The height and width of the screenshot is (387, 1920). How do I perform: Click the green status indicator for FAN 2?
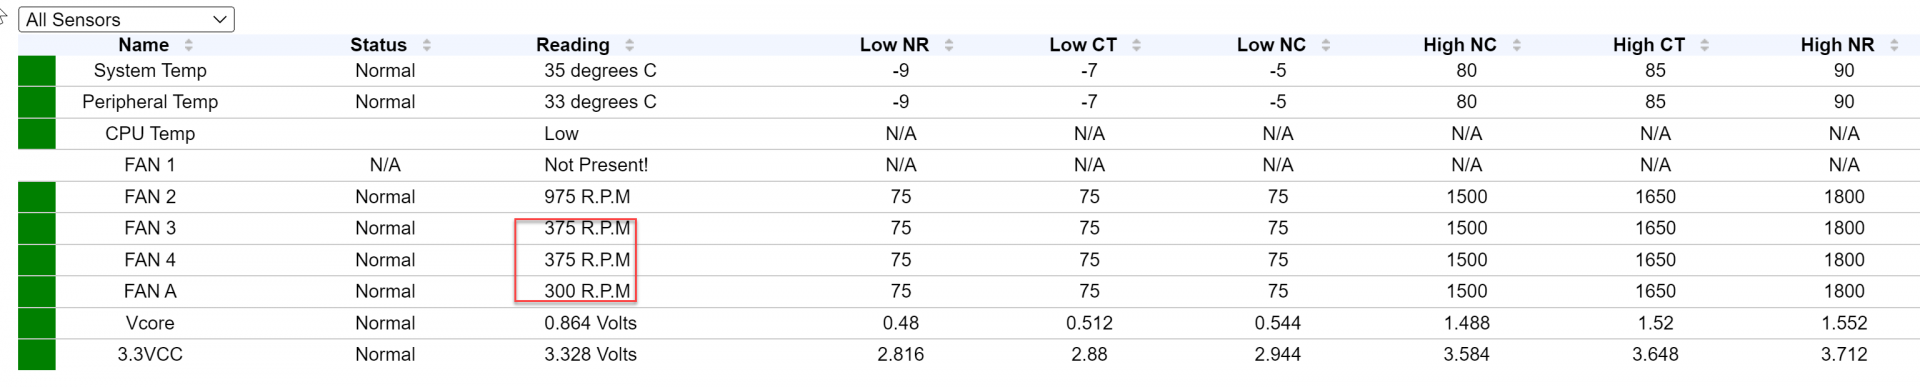(37, 197)
